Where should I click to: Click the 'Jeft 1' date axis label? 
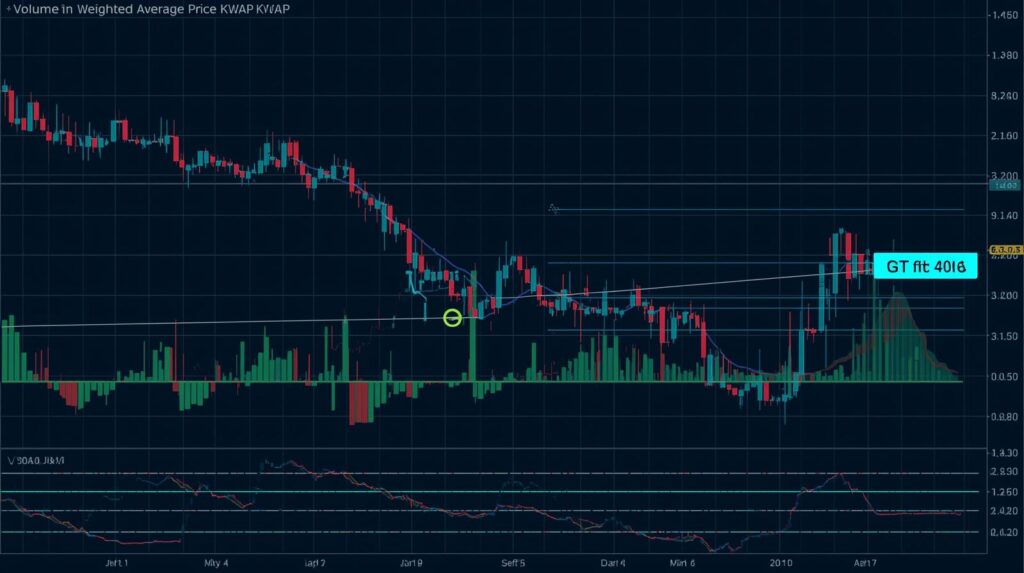pos(117,563)
